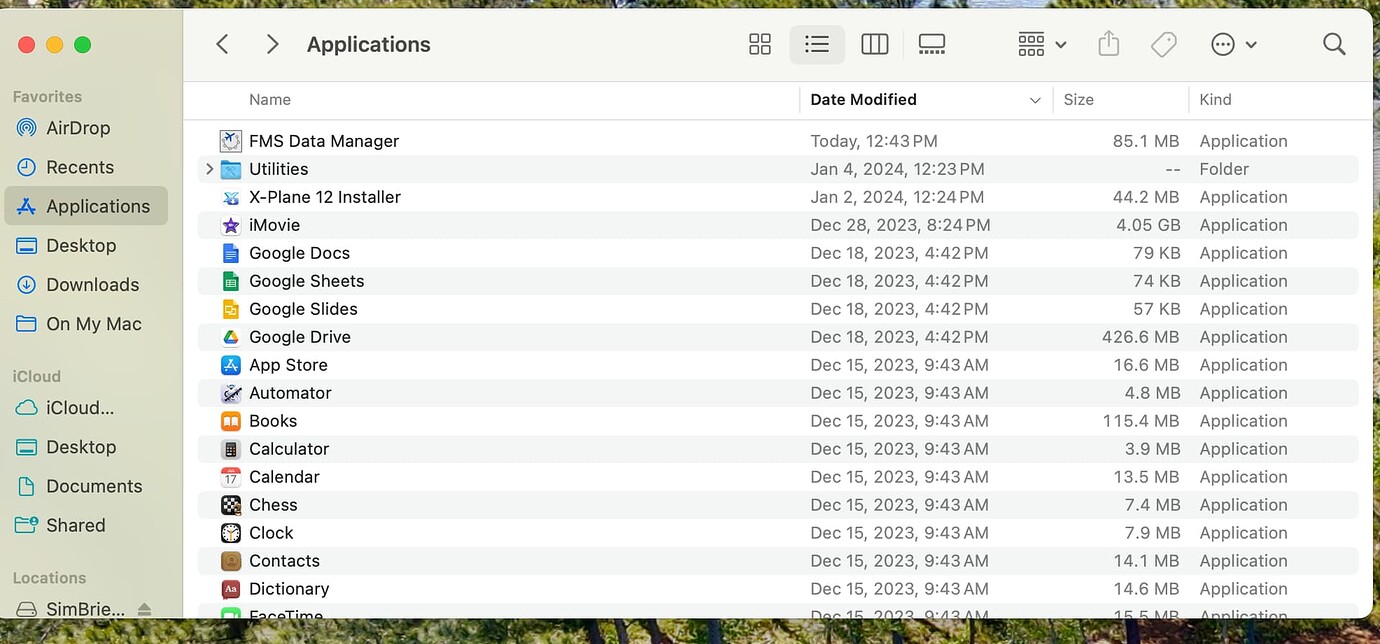The height and width of the screenshot is (644, 1380).
Task: Select the iMovie application icon
Action: coord(231,225)
